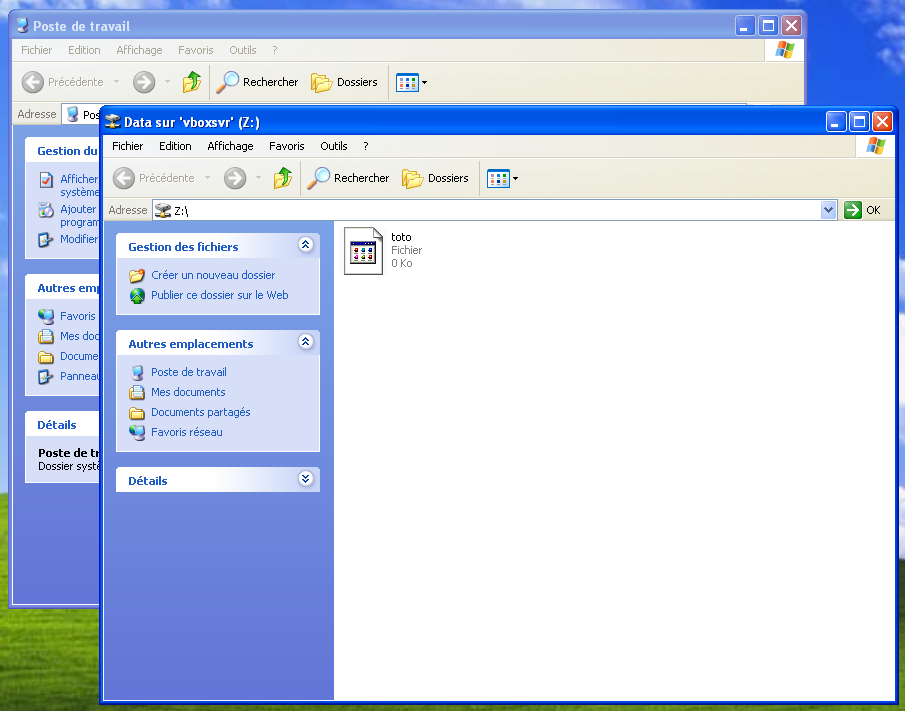Image resolution: width=905 pixels, height=711 pixels.
Task: Click the Z:\ address input field
Action: [x=490, y=210]
